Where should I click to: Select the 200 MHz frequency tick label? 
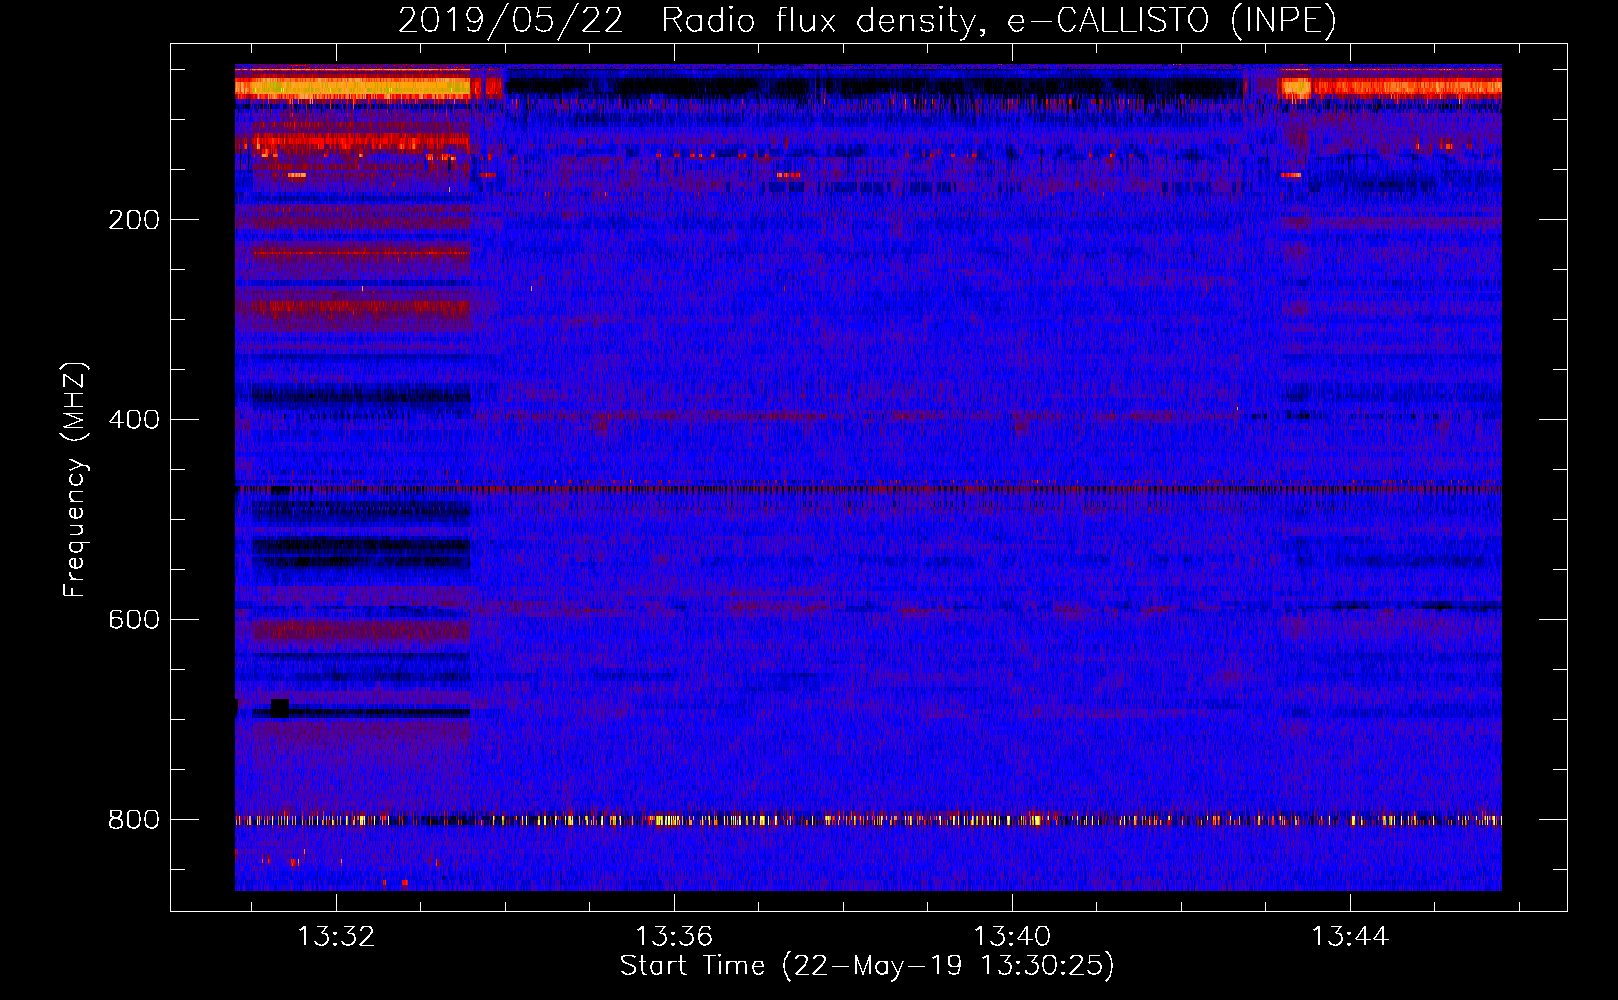click(134, 220)
